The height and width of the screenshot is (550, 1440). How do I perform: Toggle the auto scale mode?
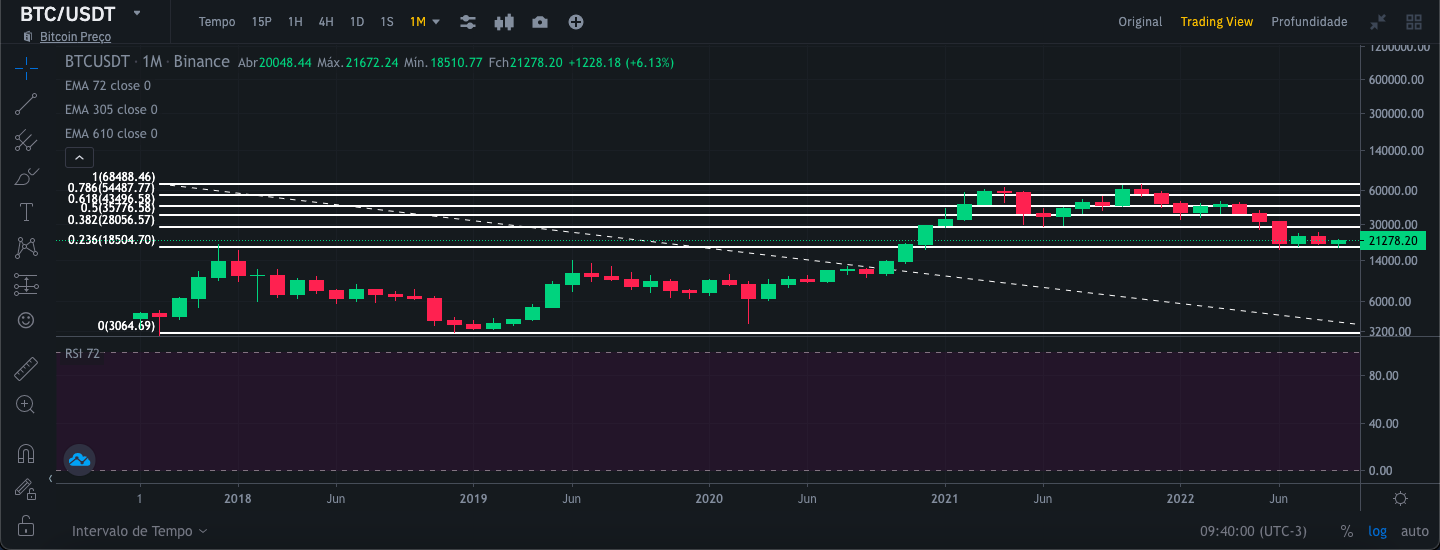1414,531
